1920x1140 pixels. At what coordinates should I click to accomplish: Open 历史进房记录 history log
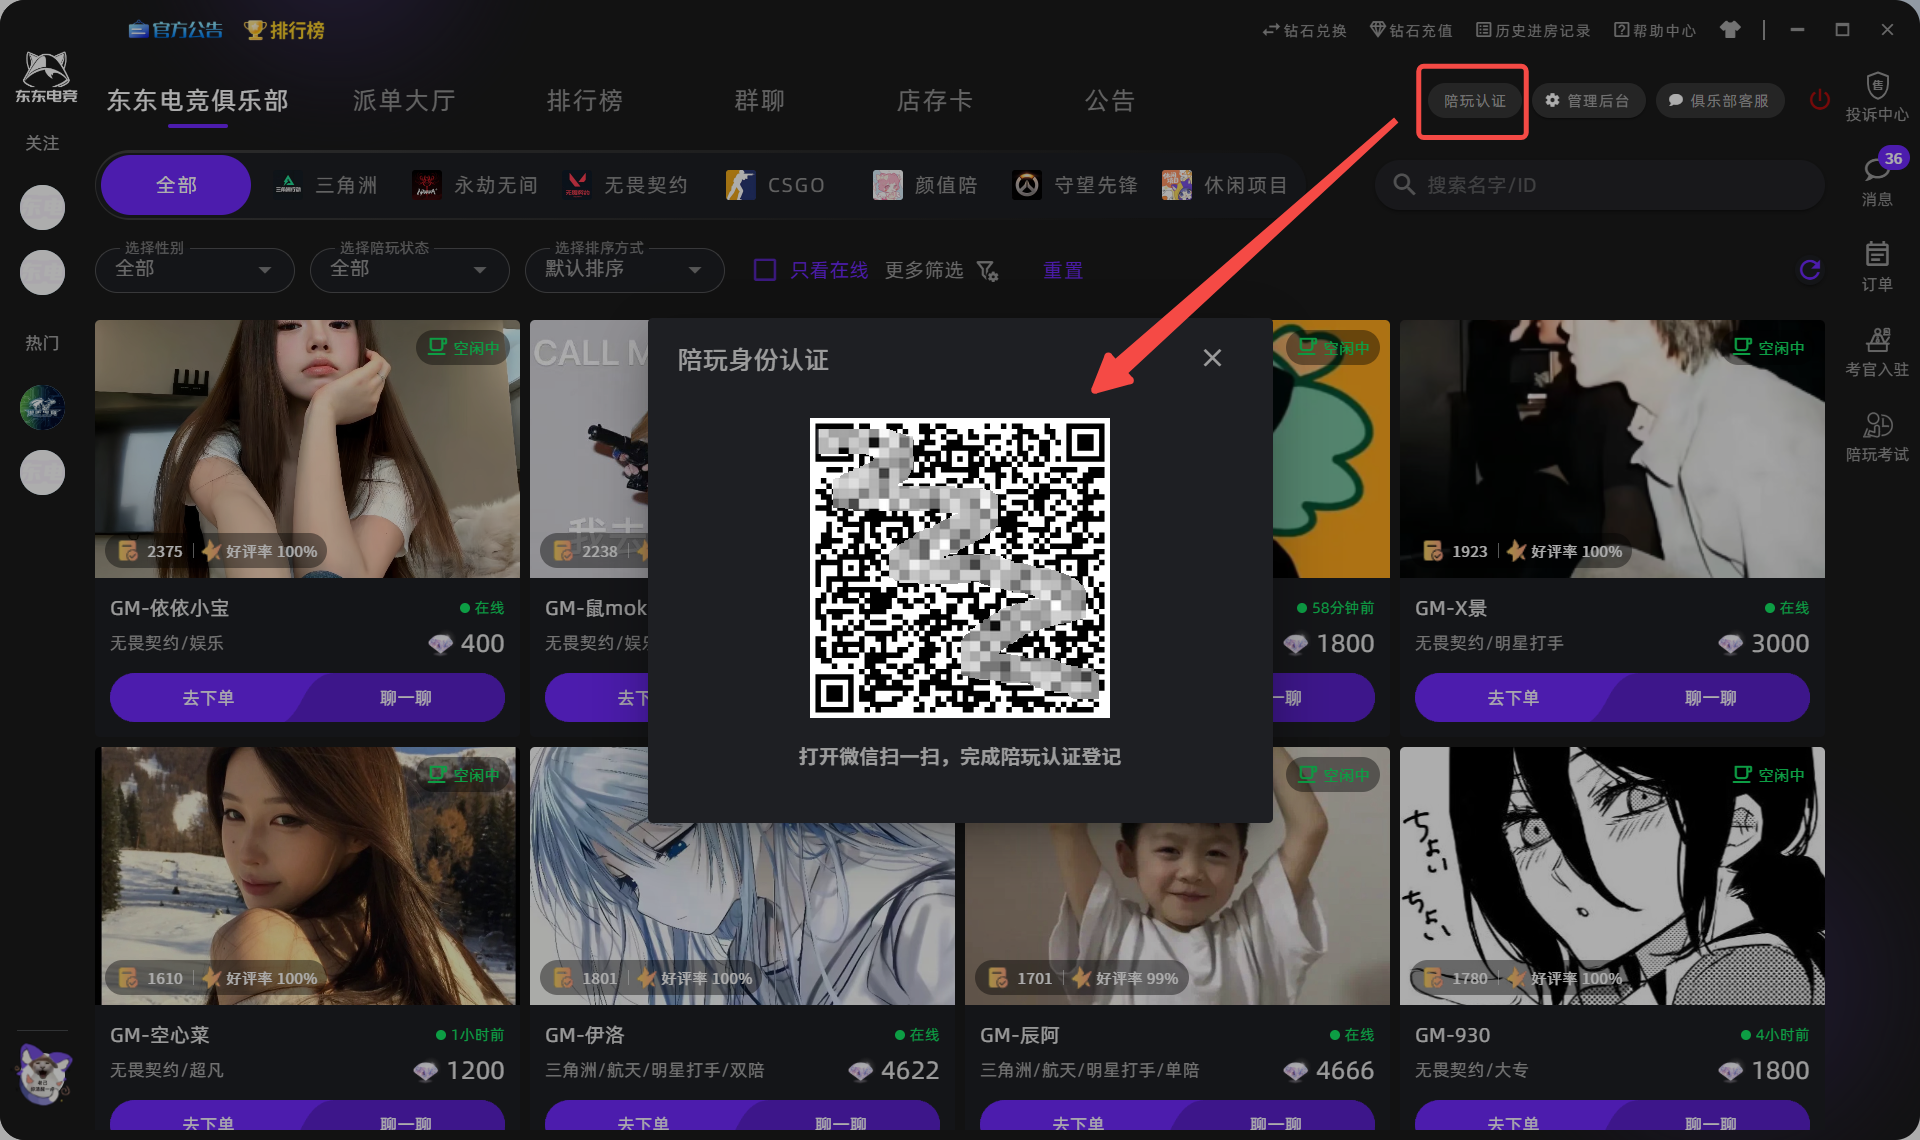(1532, 30)
